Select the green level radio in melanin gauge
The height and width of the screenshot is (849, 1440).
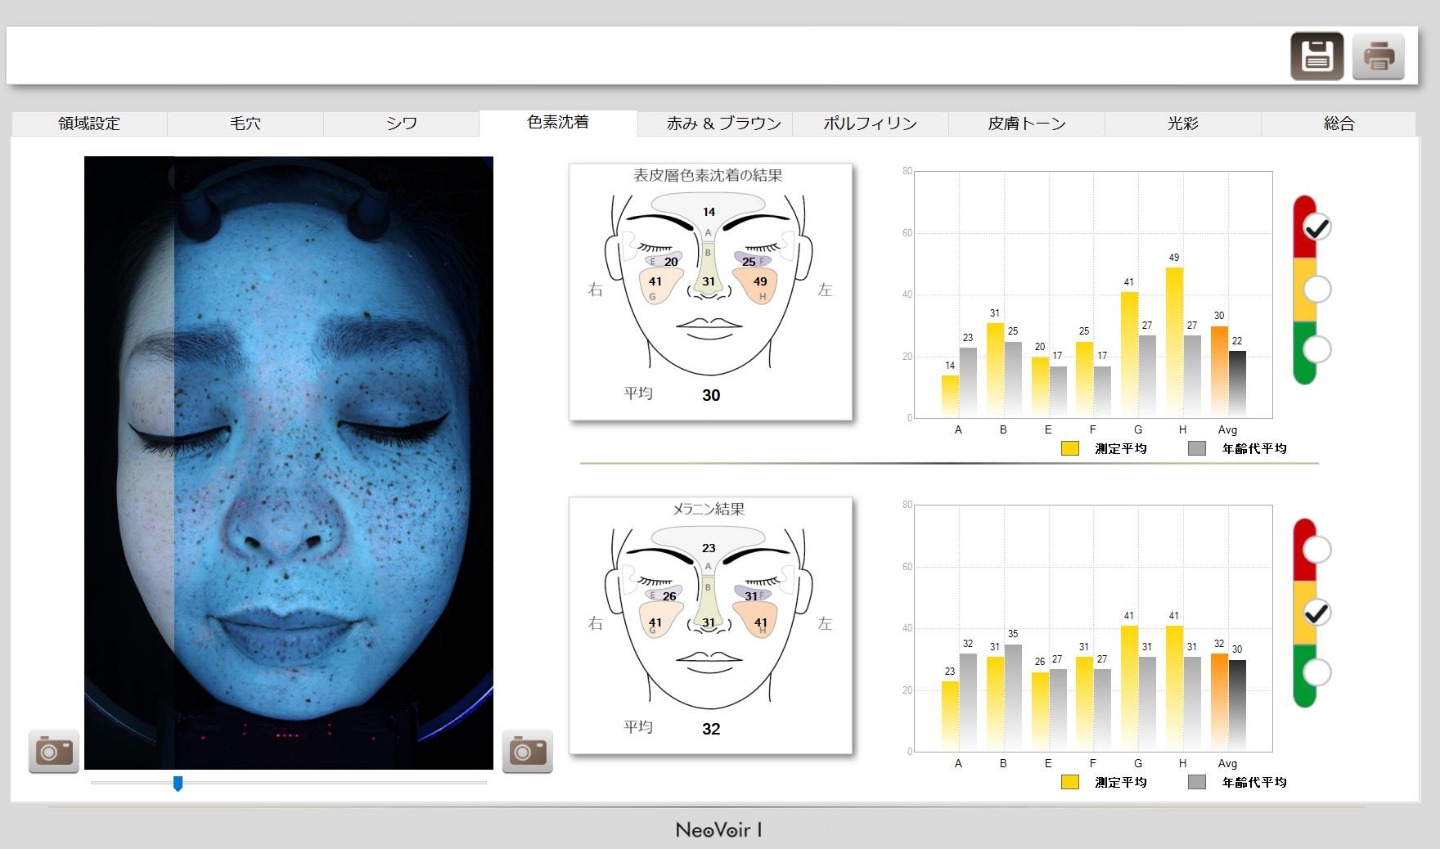(x=1317, y=672)
